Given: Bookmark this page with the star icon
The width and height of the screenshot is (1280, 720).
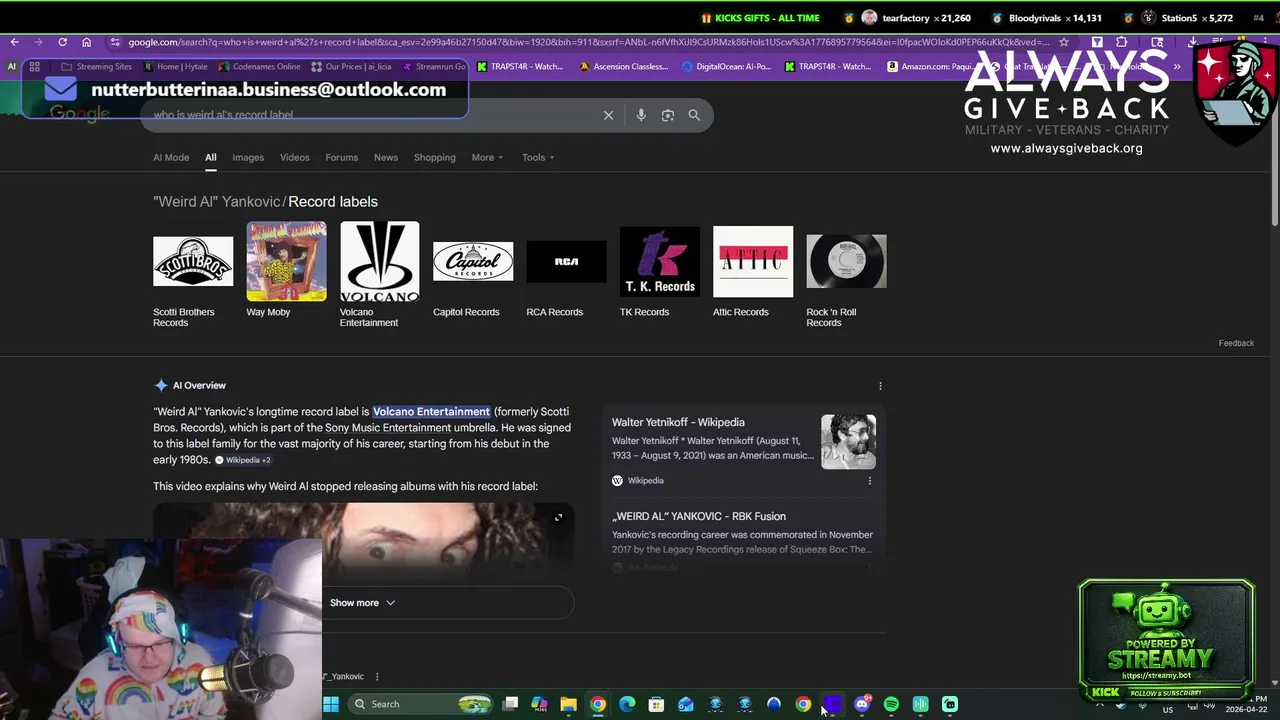Looking at the screenshot, I should [x=1064, y=42].
